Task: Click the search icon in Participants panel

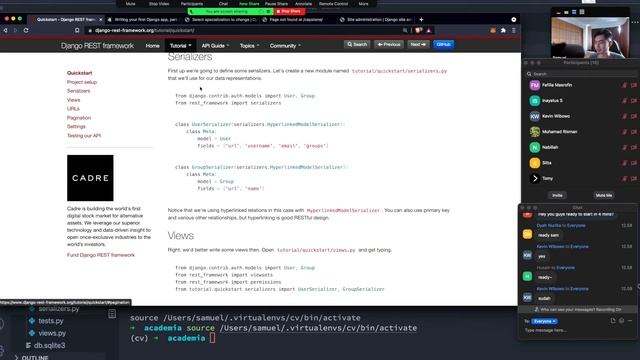Action: coord(529,74)
